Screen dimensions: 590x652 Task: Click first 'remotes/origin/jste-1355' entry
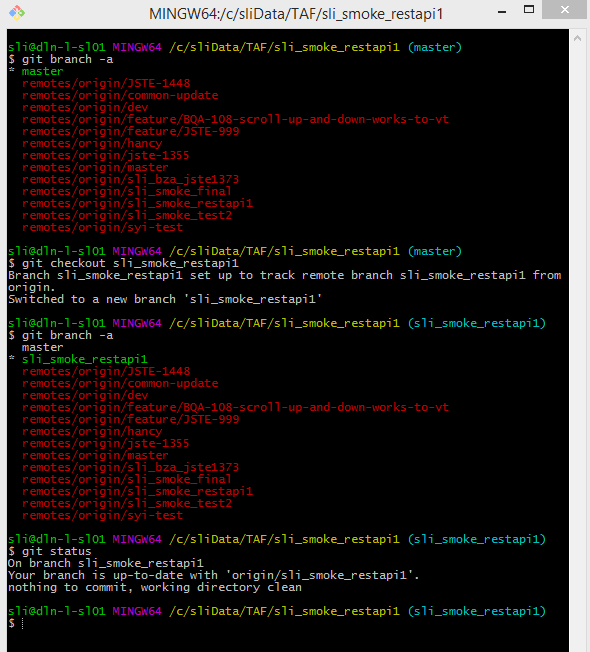[x=106, y=156]
